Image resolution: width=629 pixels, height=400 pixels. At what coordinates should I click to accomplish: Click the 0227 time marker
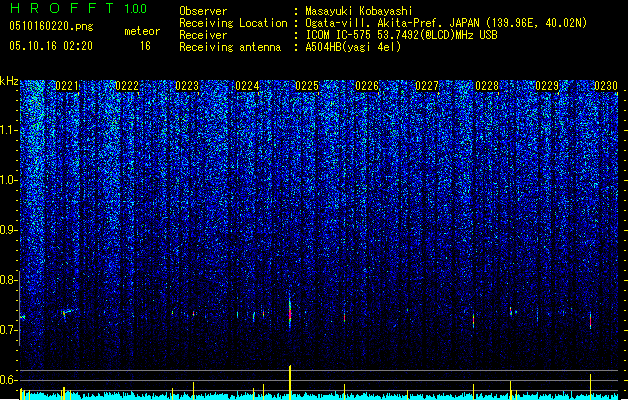click(x=427, y=86)
